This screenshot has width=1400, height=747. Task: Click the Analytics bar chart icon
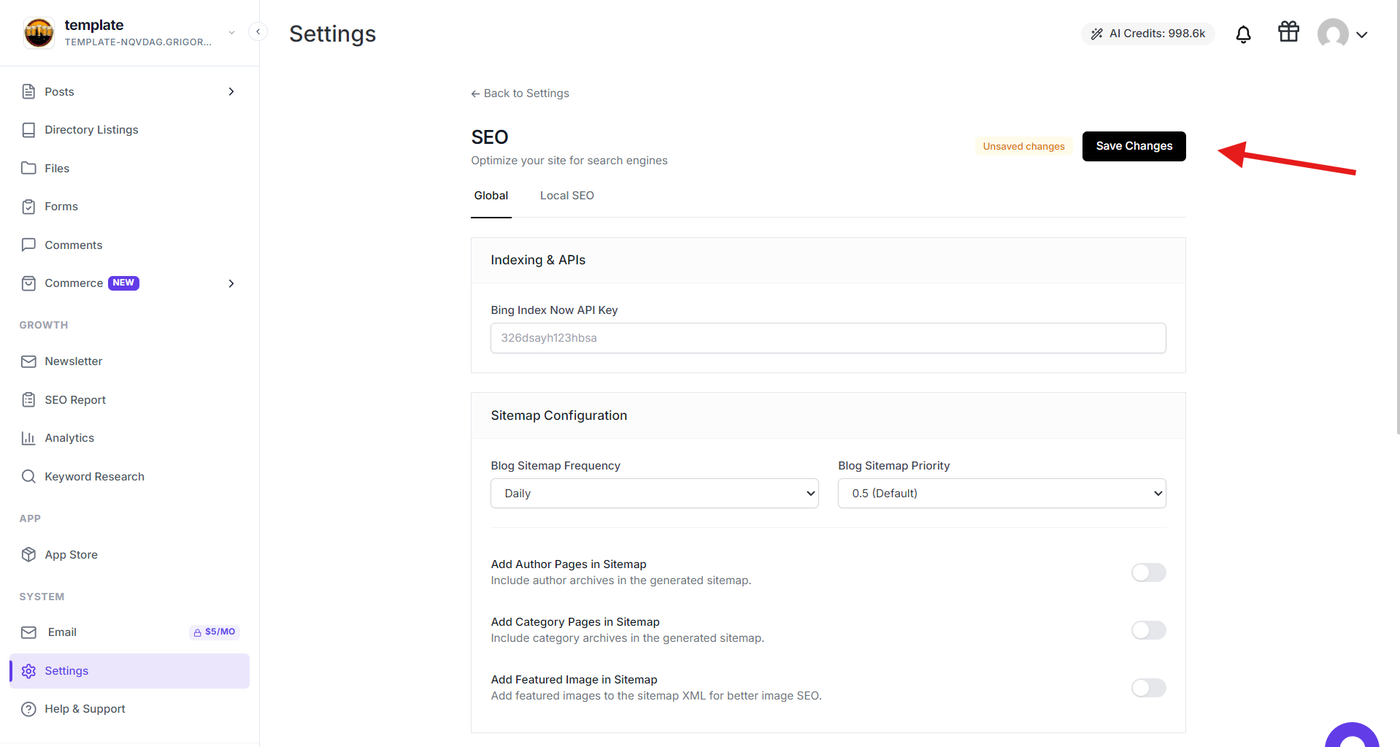(28, 438)
